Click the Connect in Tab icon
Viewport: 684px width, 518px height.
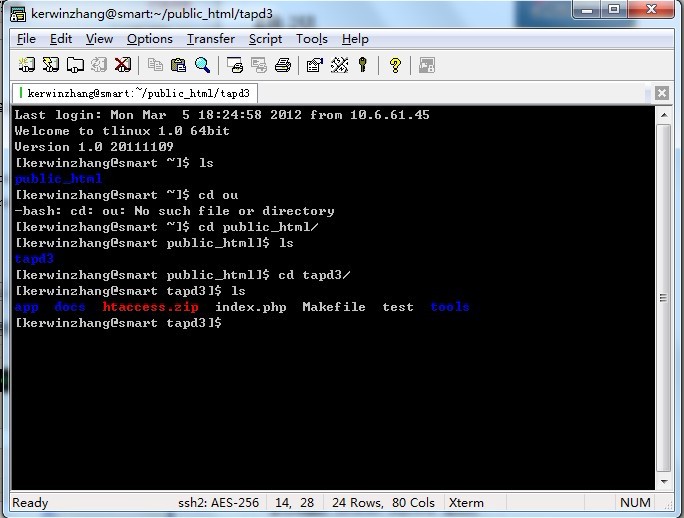[75, 65]
